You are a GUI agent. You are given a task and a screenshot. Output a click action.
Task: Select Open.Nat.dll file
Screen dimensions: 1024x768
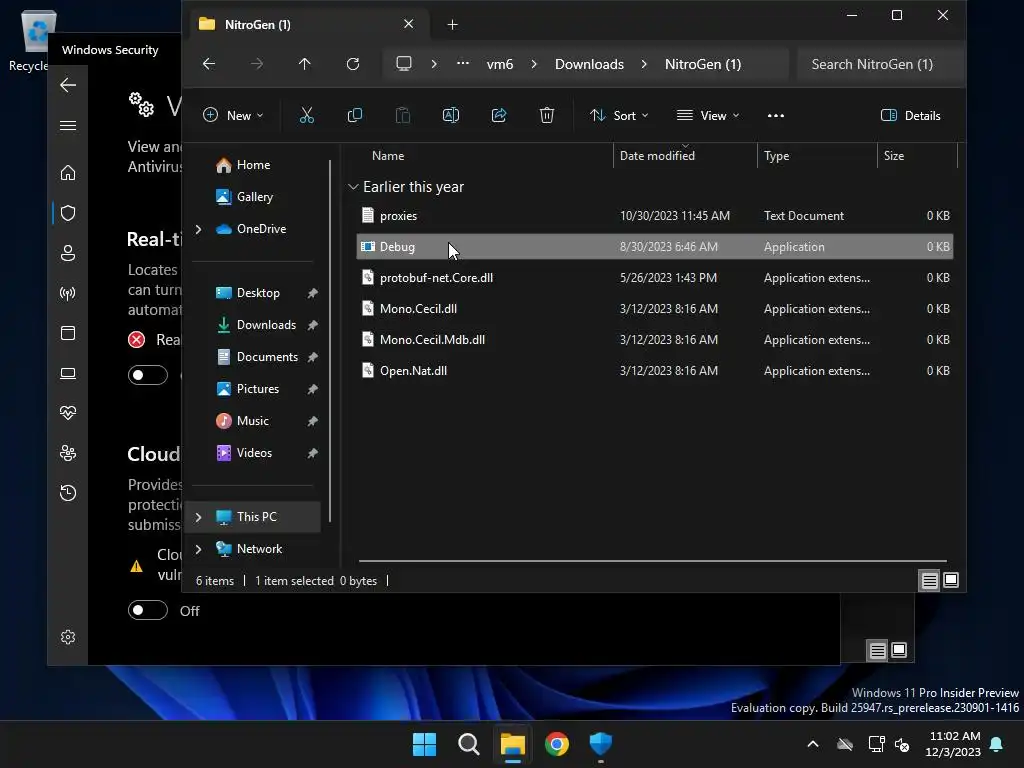[654, 371]
